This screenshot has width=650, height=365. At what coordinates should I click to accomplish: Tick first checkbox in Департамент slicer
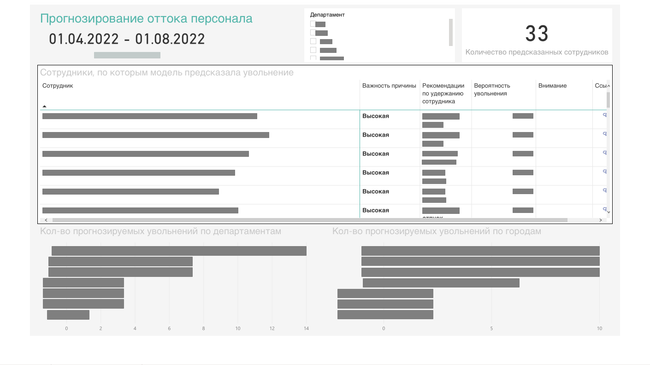[x=313, y=24]
